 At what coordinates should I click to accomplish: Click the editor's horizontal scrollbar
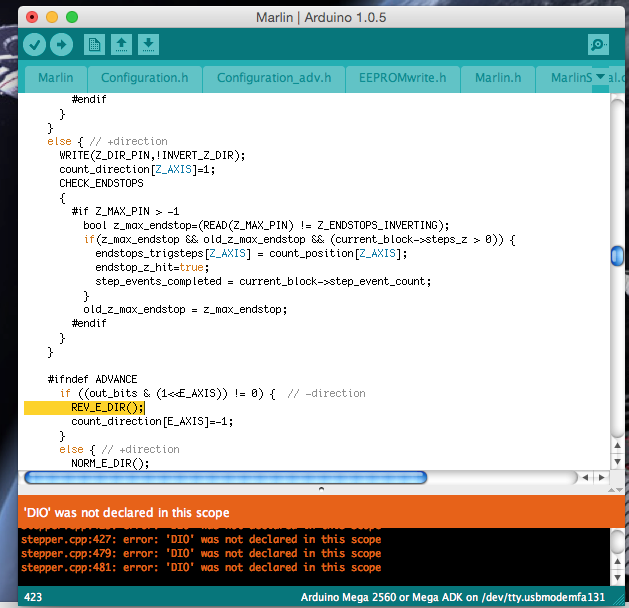point(225,477)
